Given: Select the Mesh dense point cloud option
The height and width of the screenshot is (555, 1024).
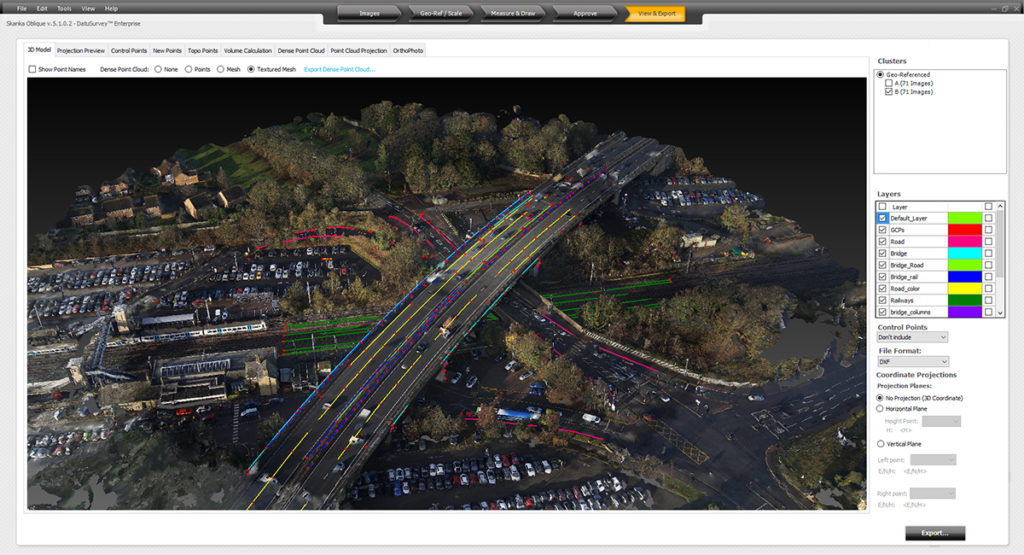Looking at the screenshot, I should tap(220, 69).
